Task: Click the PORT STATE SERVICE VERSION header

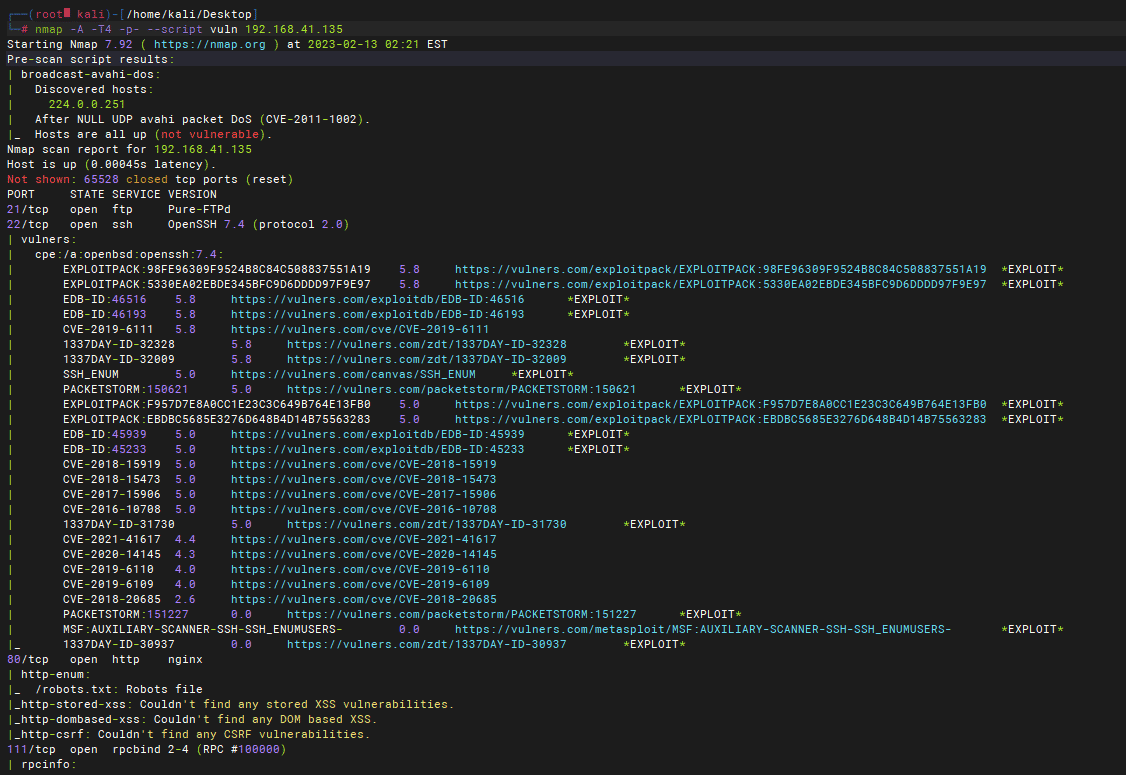Action: pos(111,195)
